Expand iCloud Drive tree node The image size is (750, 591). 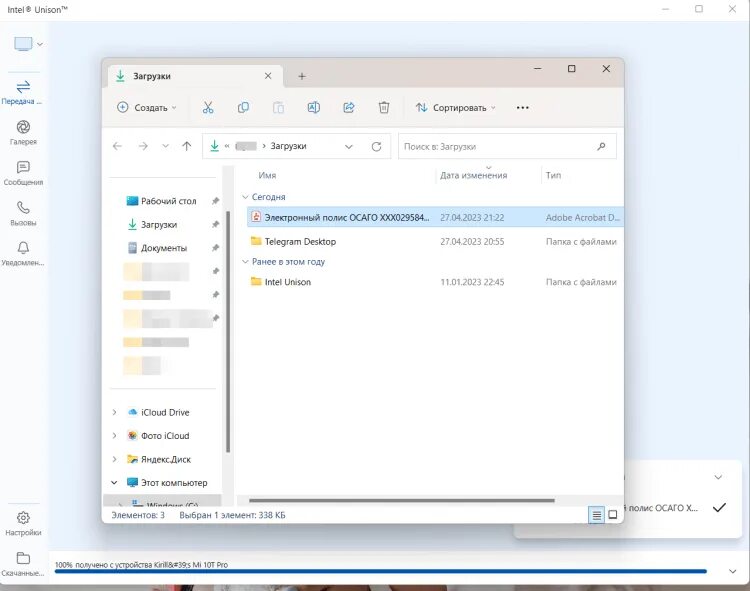(114, 412)
